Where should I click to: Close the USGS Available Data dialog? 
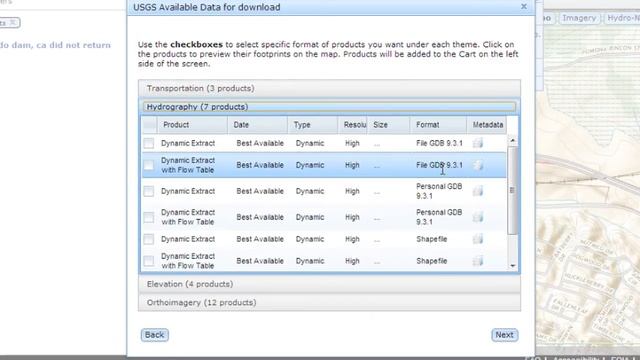(x=524, y=7)
